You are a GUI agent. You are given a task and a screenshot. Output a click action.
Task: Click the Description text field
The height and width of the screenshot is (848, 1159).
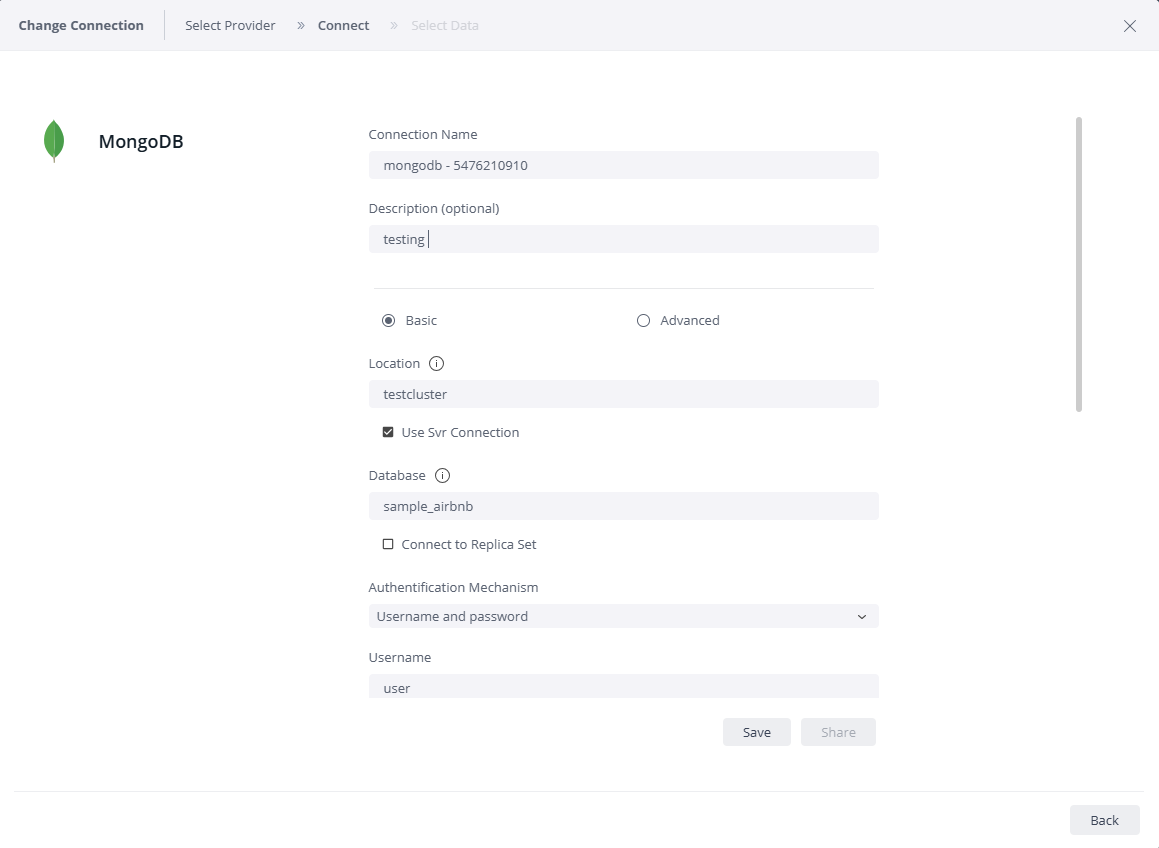point(623,239)
